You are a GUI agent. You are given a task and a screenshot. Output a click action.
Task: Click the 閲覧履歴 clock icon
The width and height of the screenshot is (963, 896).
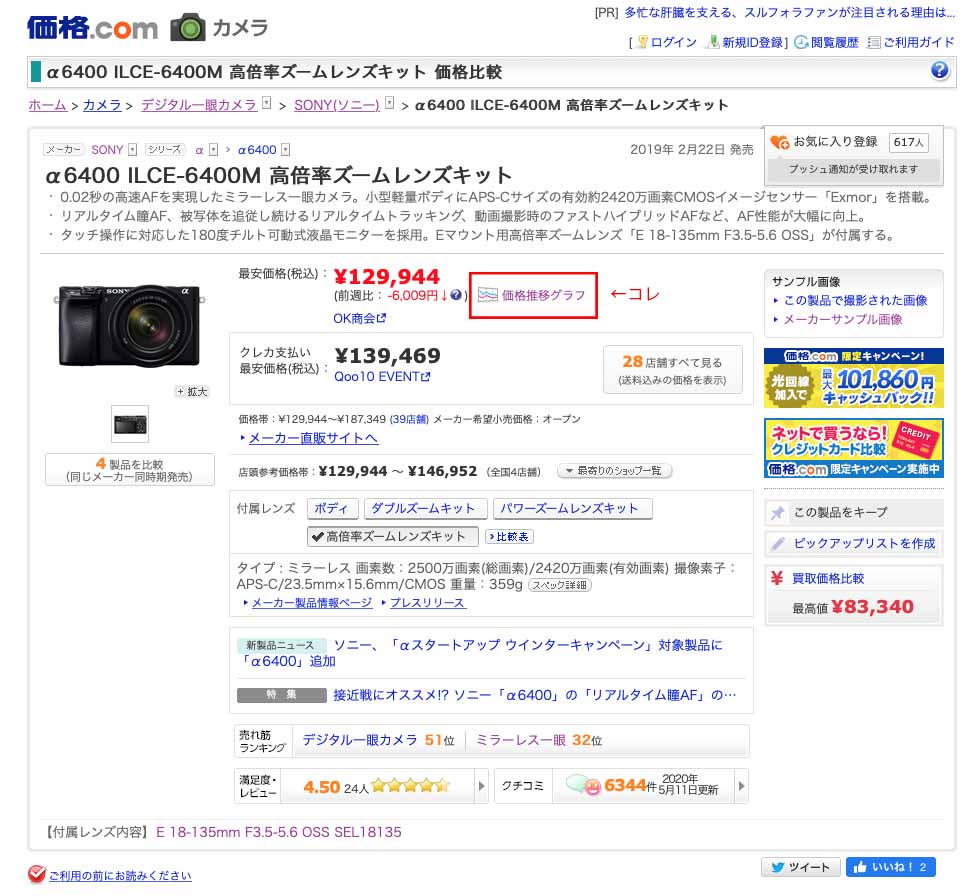(801, 42)
